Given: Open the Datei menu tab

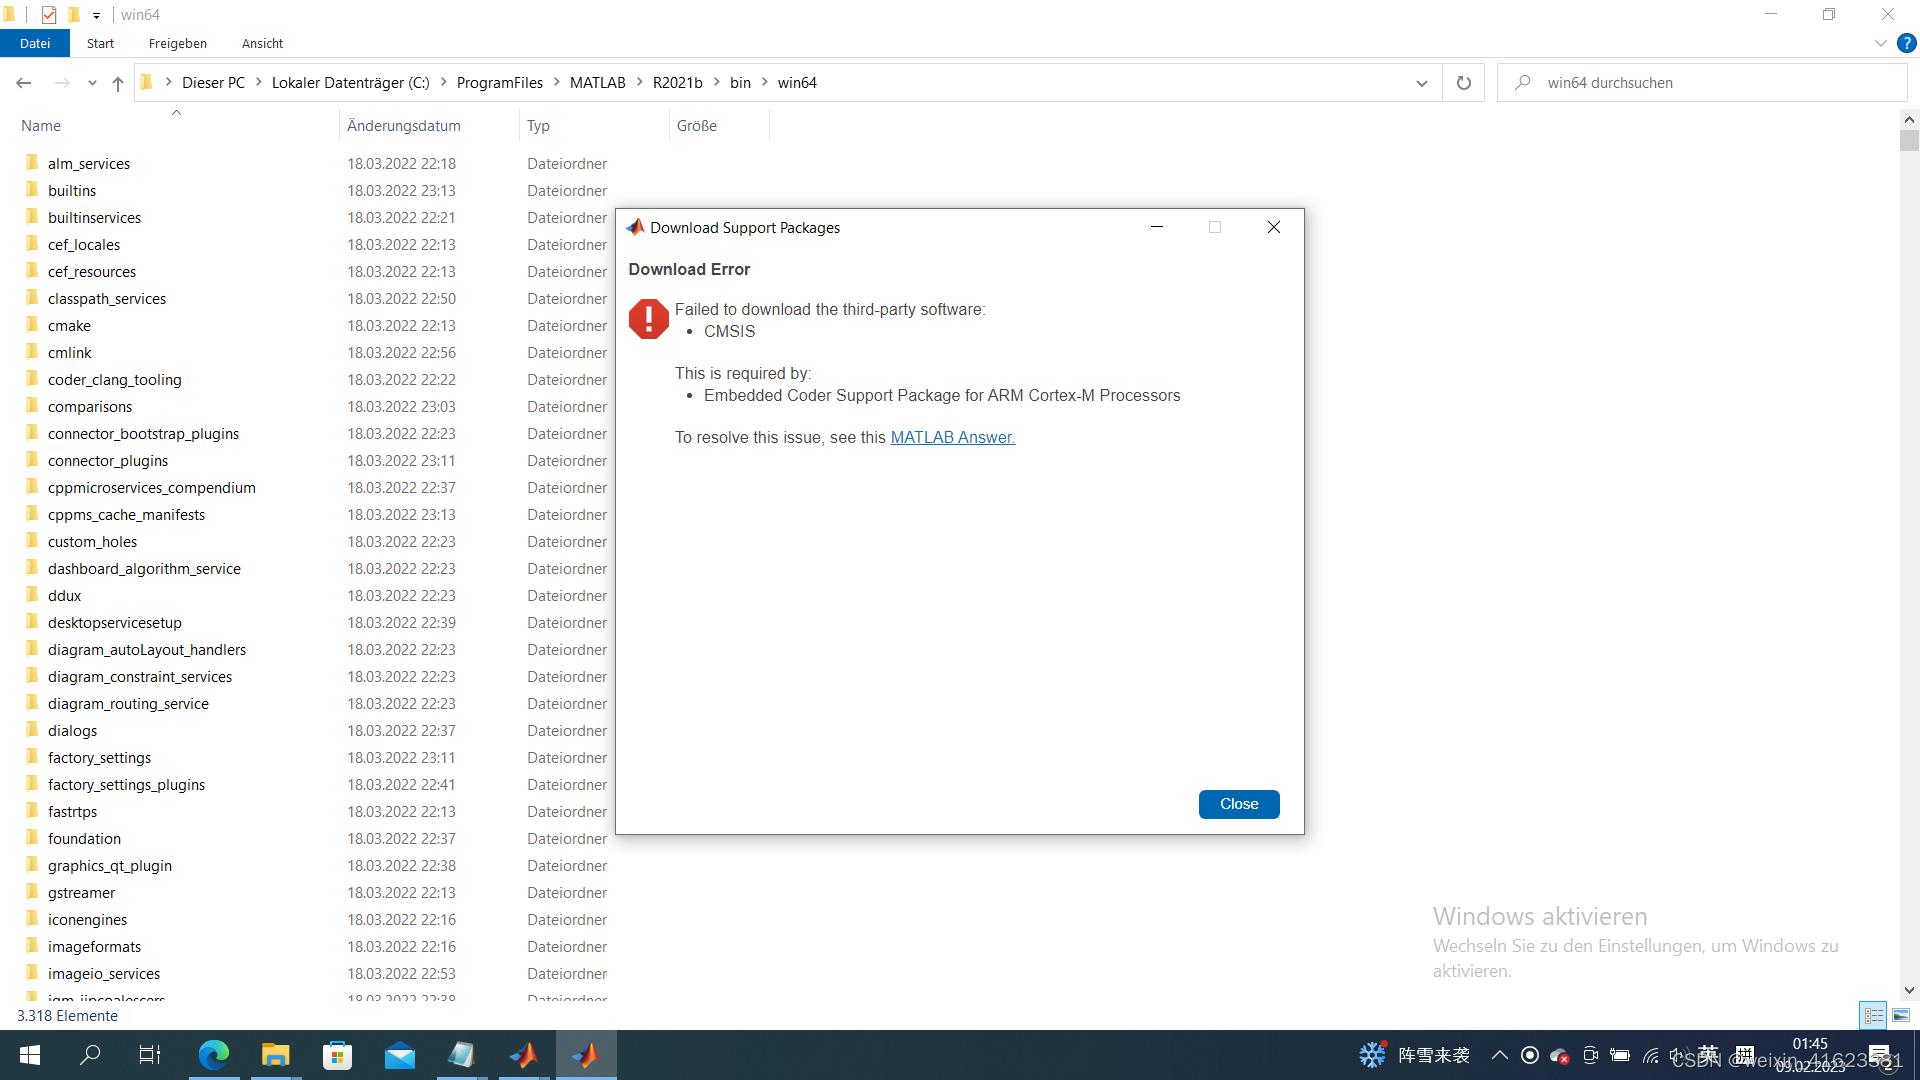Looking at the screenshot, I should click(35, 43).
